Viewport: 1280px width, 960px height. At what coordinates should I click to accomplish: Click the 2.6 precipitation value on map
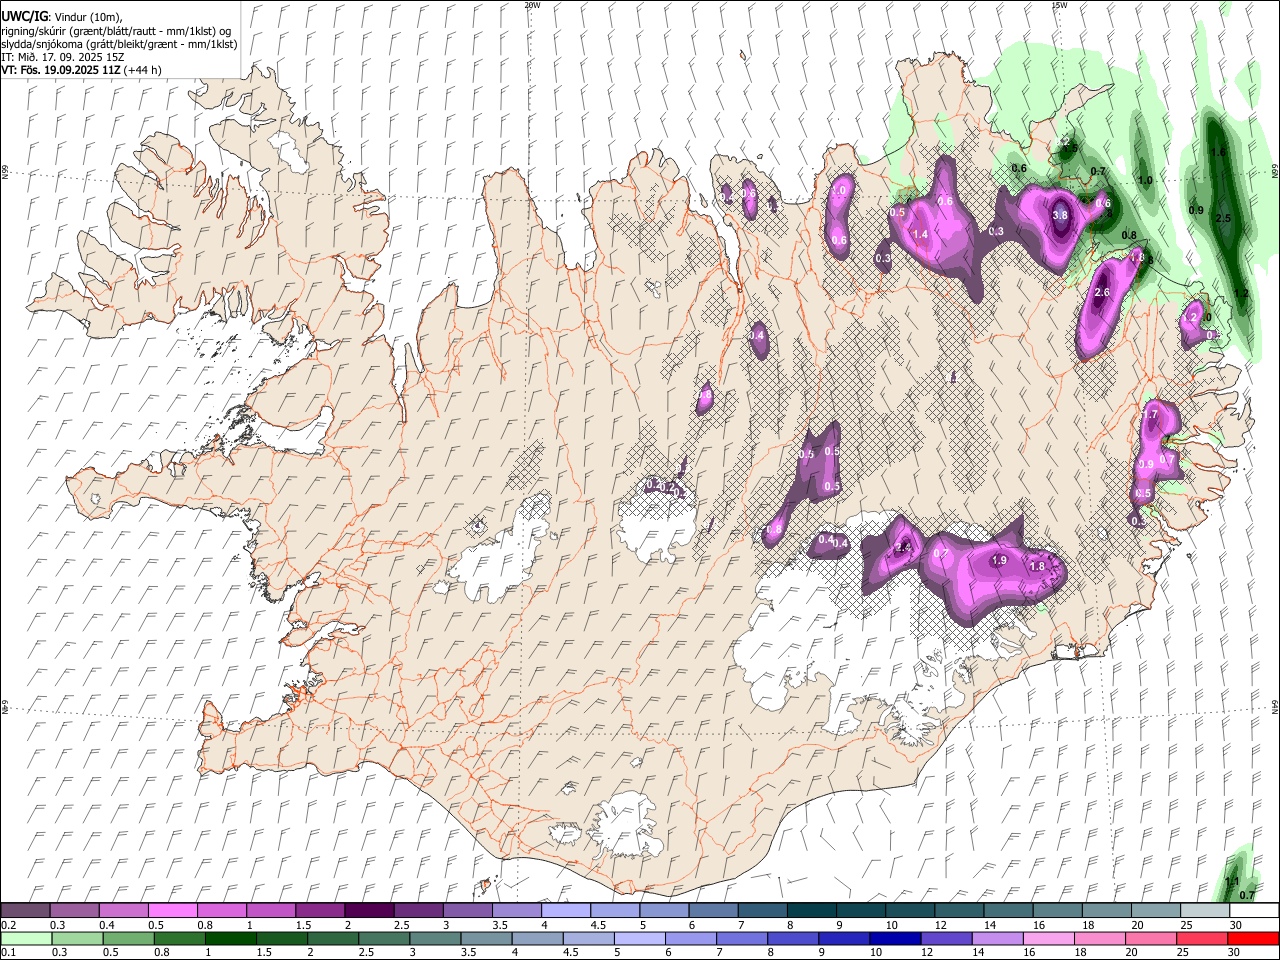click(1103, 292)
